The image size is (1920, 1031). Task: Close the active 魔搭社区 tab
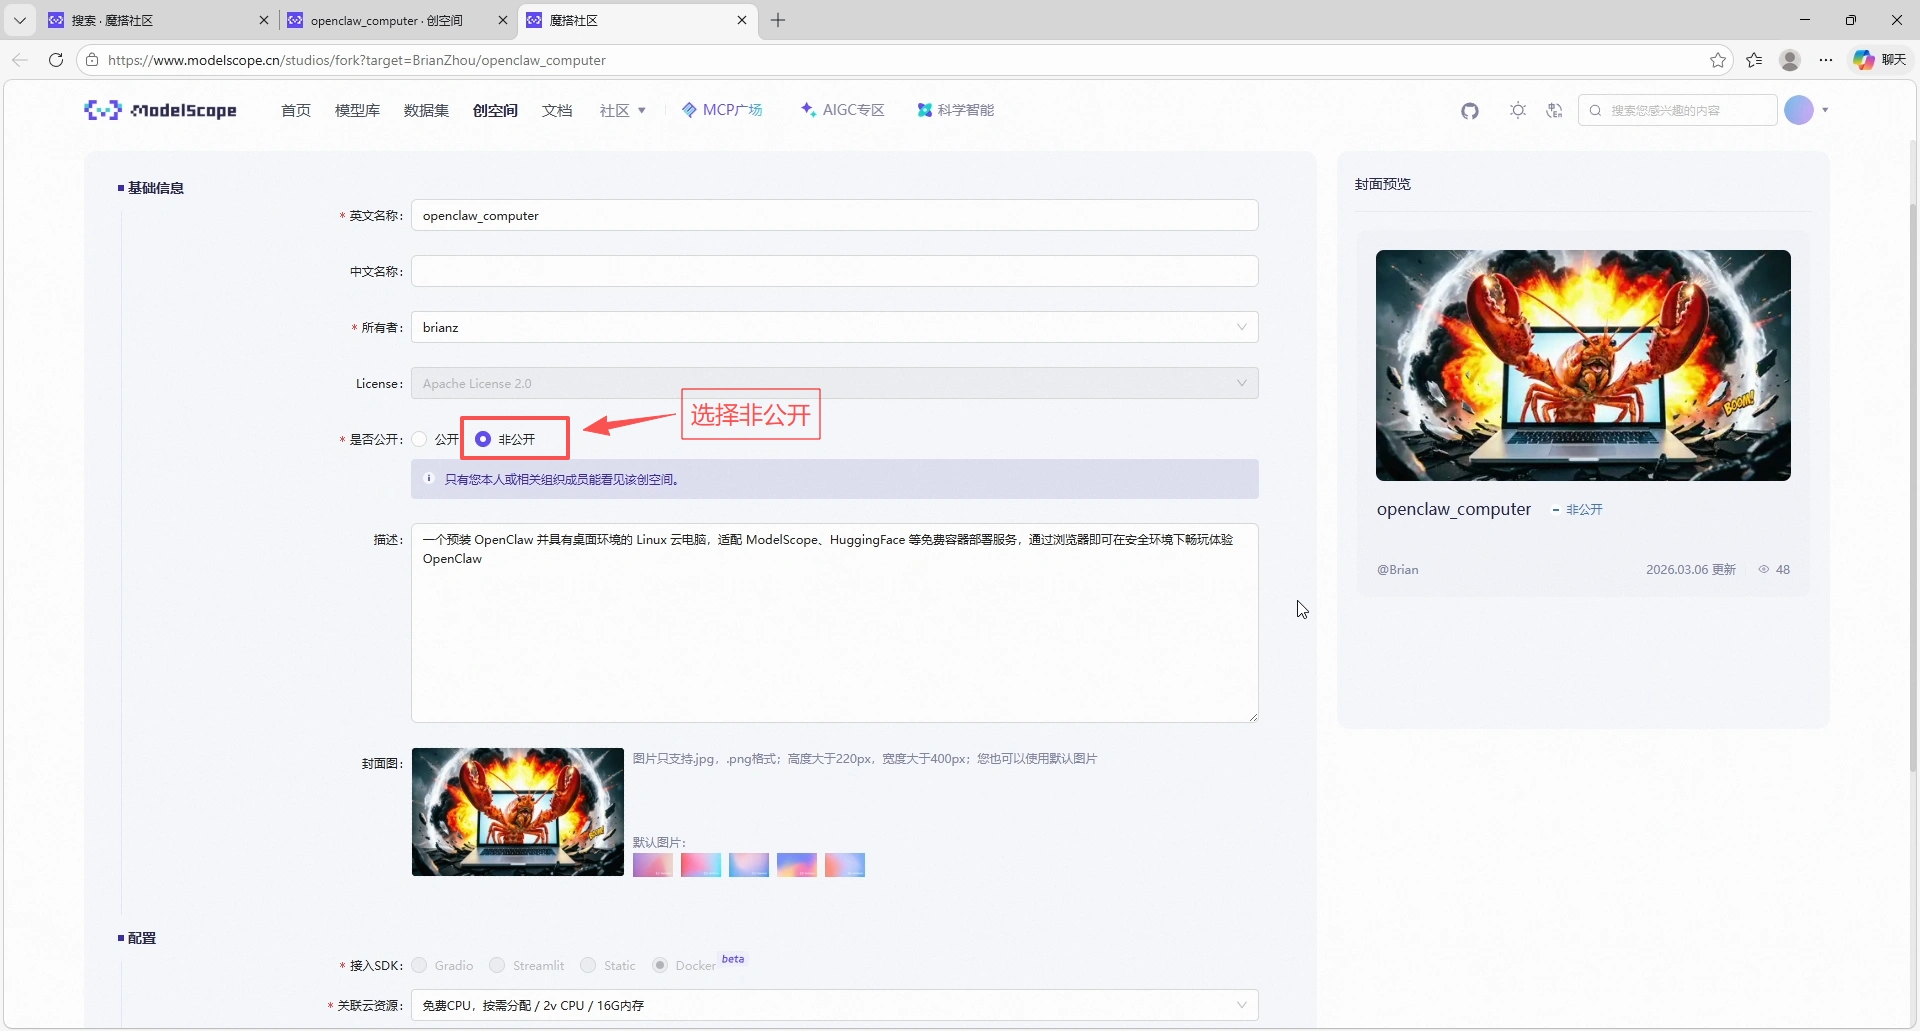[742, 20]
